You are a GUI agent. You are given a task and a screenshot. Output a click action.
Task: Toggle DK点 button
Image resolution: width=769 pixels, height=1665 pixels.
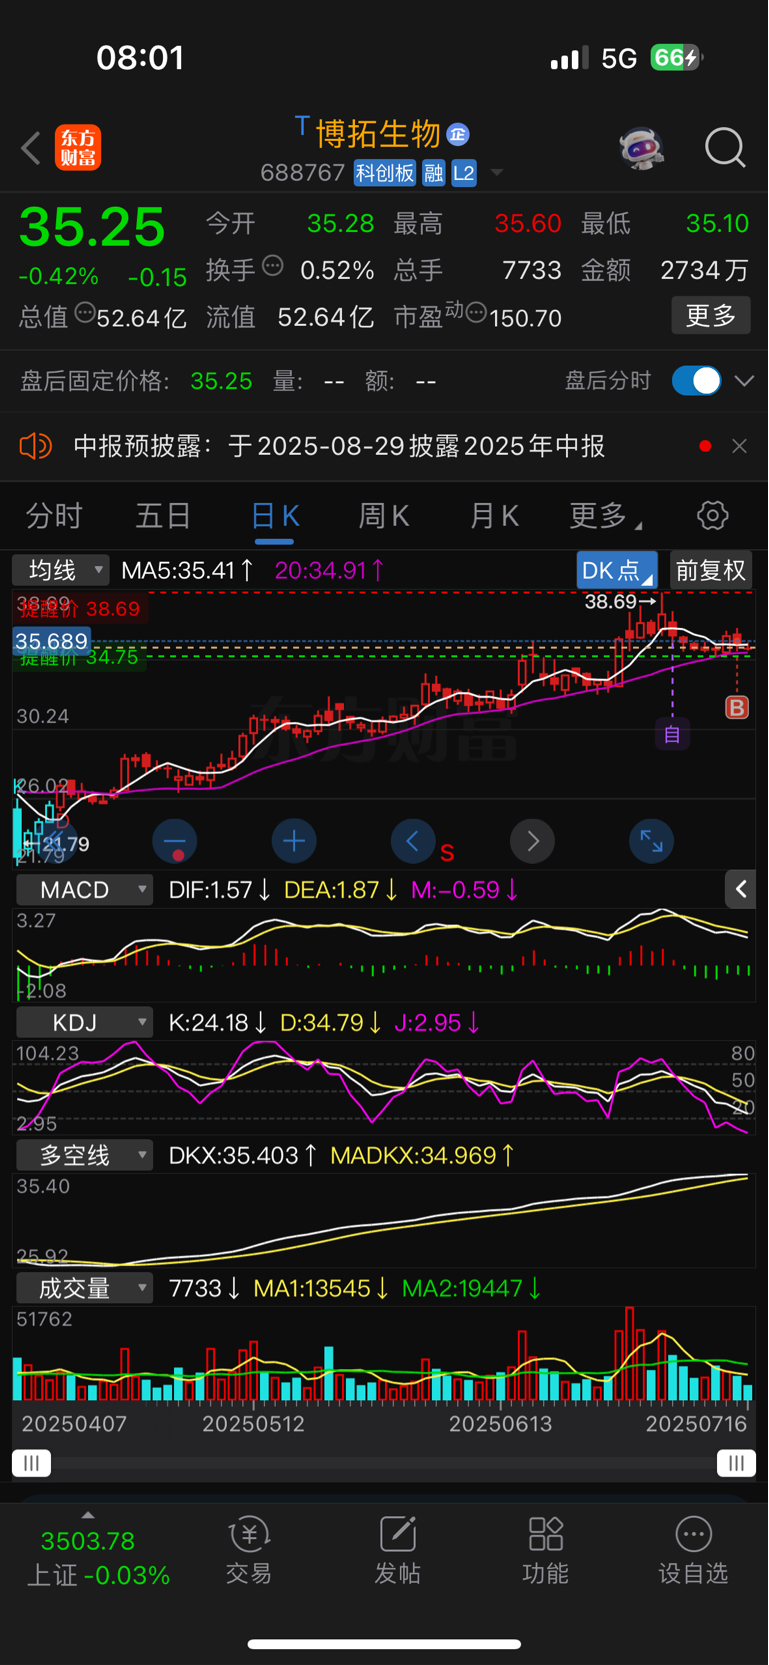(x=617, y=570)
